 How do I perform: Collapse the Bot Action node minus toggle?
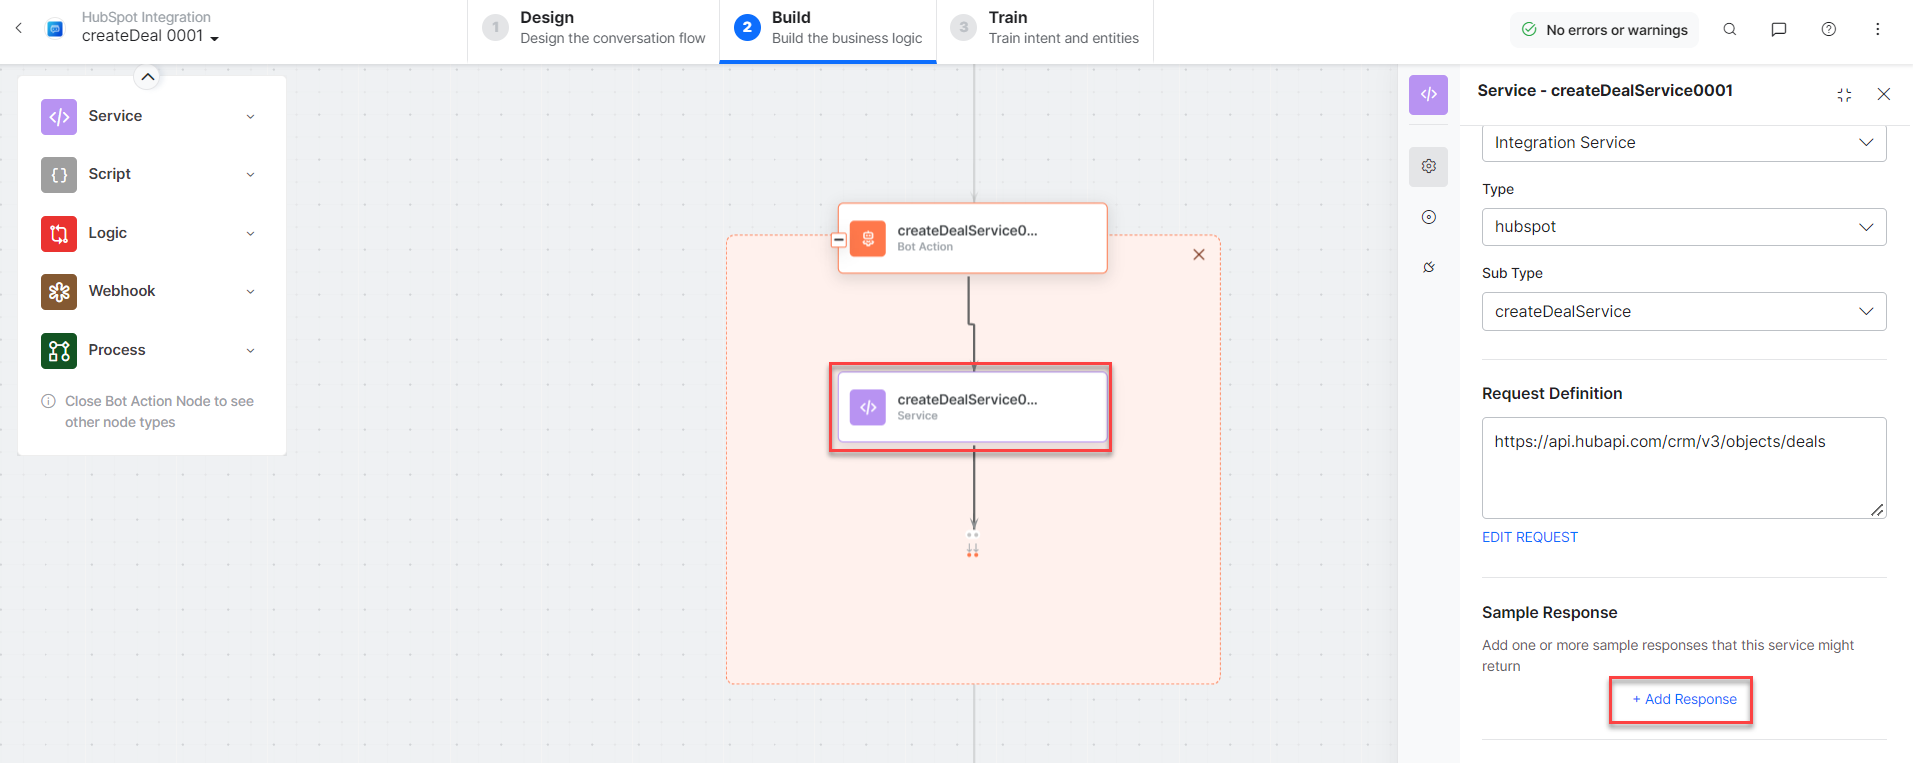839,240
